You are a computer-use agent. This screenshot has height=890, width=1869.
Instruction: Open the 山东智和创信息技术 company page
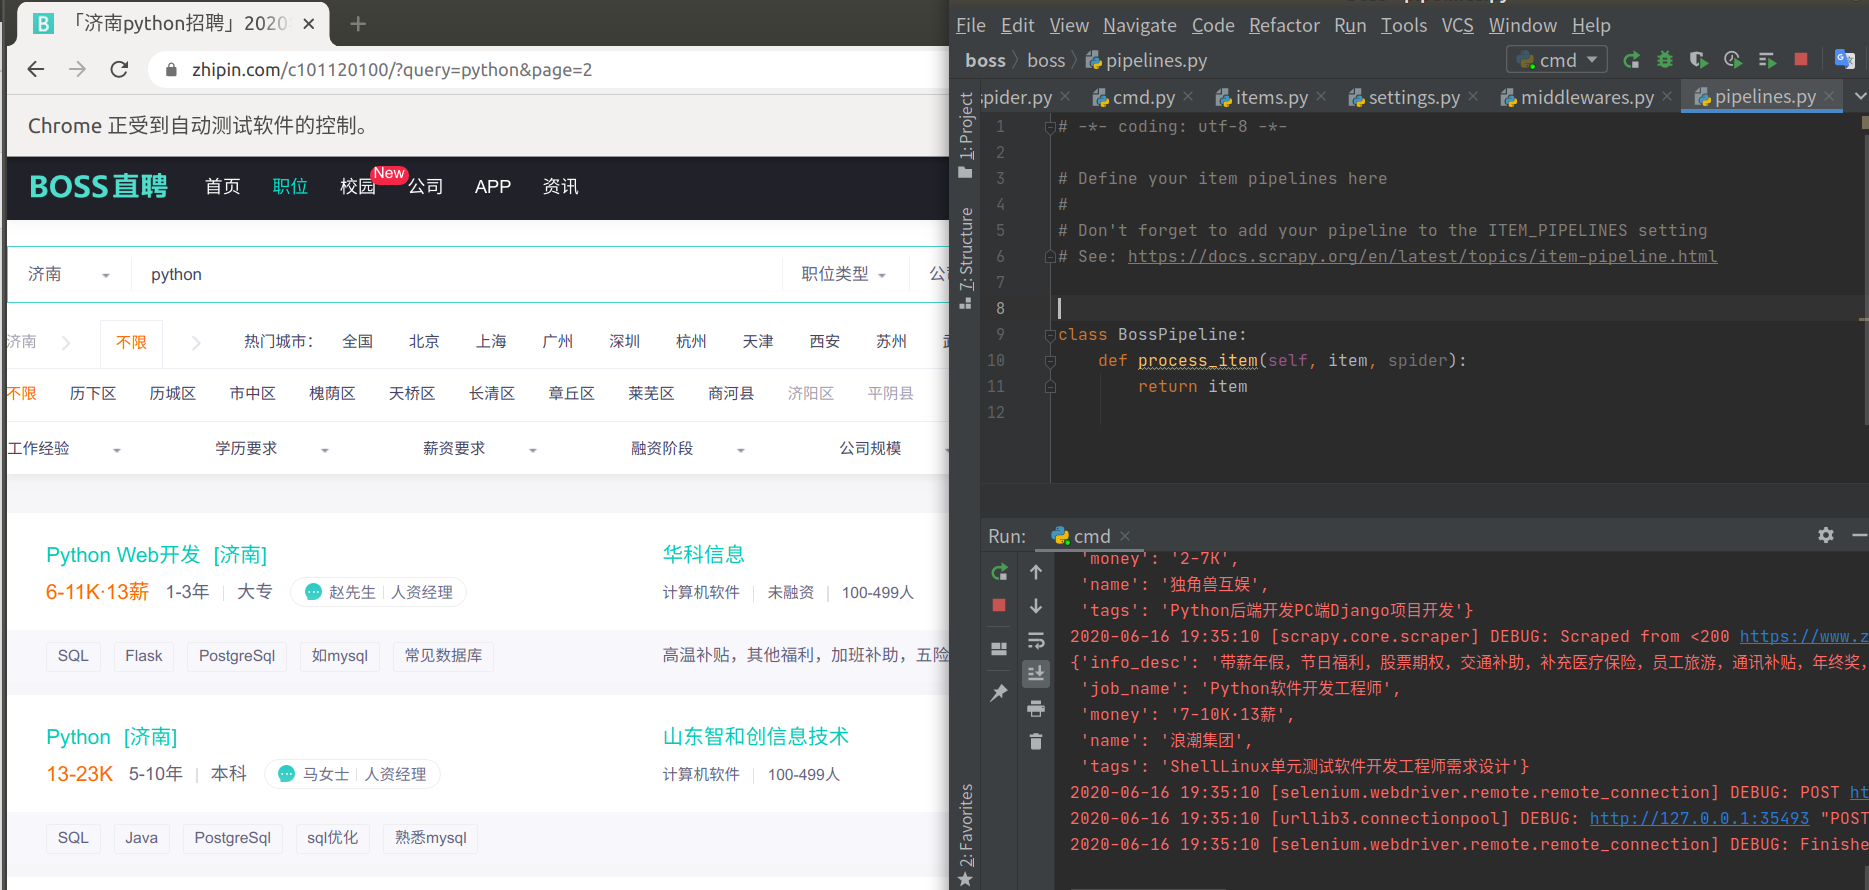pyautogui.click(x=755, y=737)
